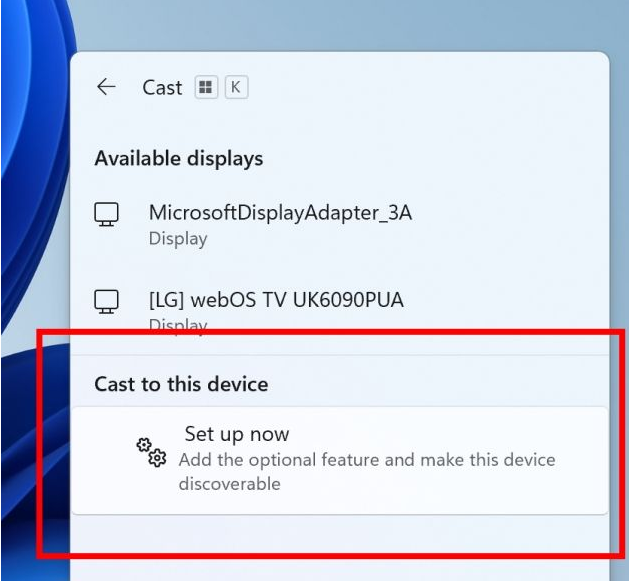Click the Cast to this device heading
Image resolution: width=629 pixels, height=581 pixels.
[181, 384]
